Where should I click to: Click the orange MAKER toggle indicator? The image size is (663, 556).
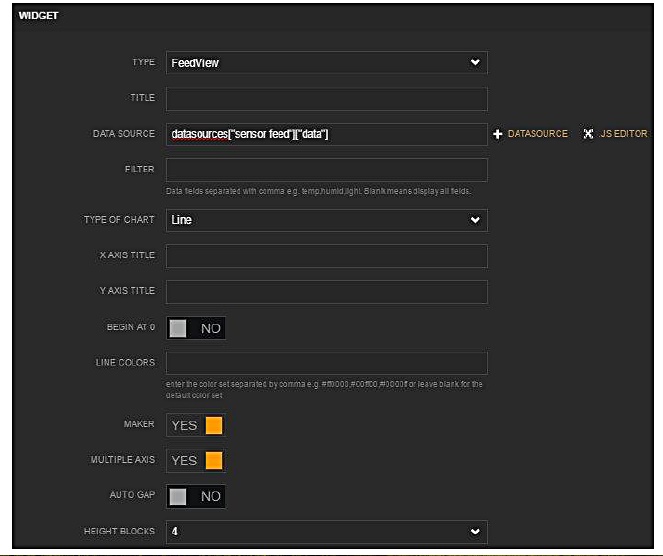(x=213, y=425)
